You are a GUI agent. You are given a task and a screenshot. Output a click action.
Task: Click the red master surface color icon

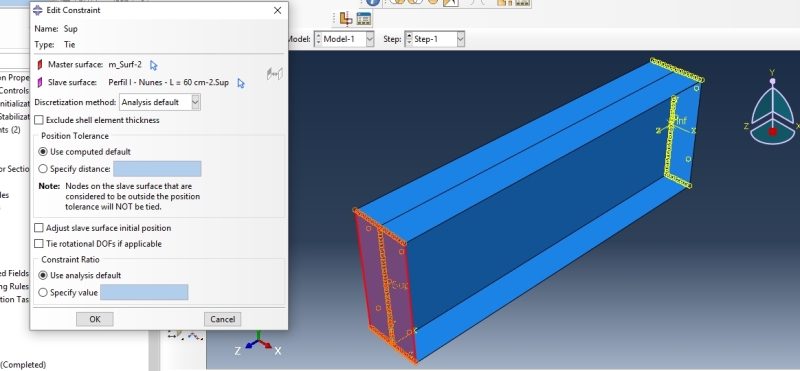click(x=40, y=65)
